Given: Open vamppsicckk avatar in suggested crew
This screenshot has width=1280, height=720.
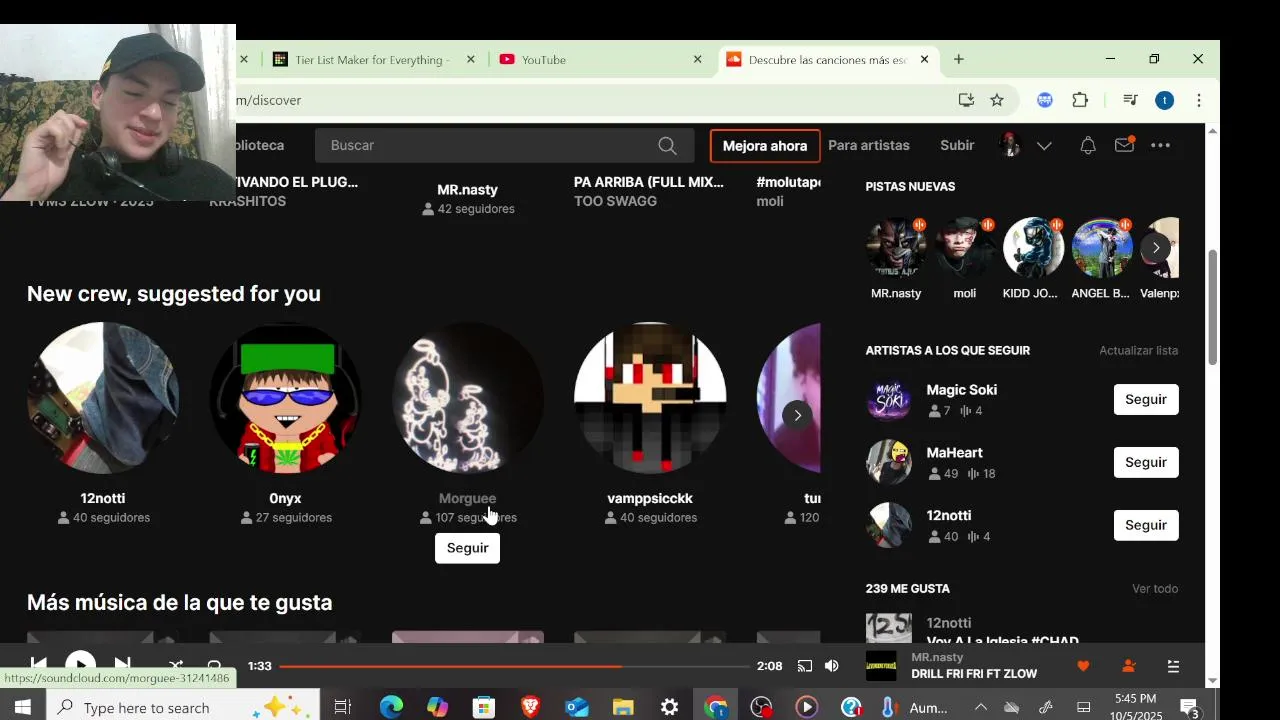Looking at the screenshot, I should click(650, 398).
